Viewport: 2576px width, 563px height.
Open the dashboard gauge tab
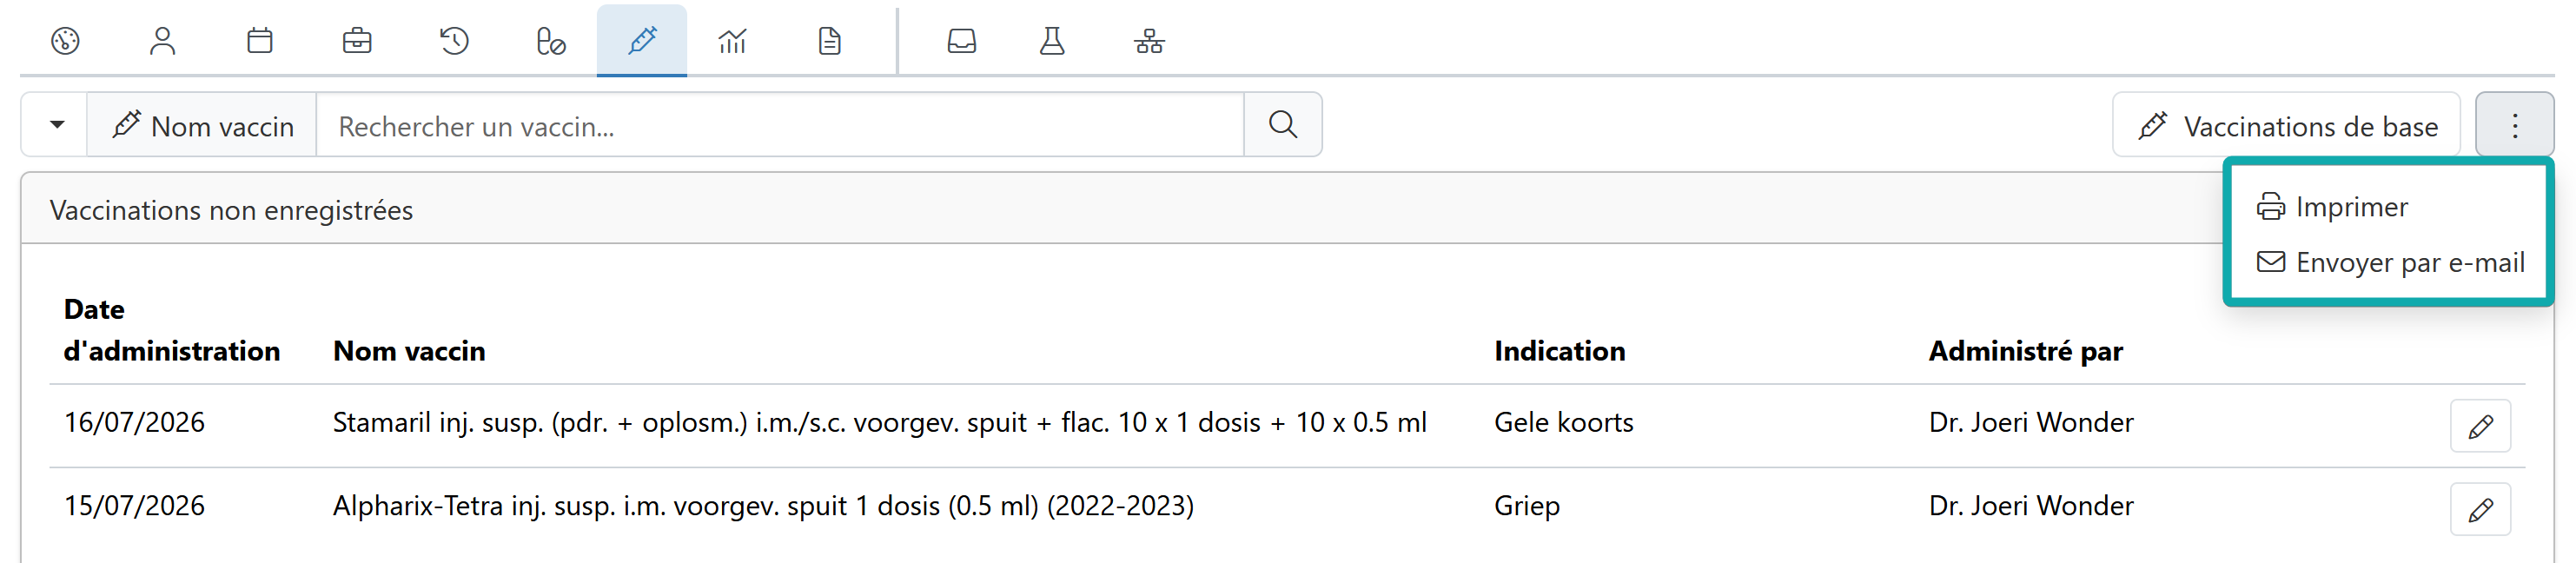tap(65, 41)
